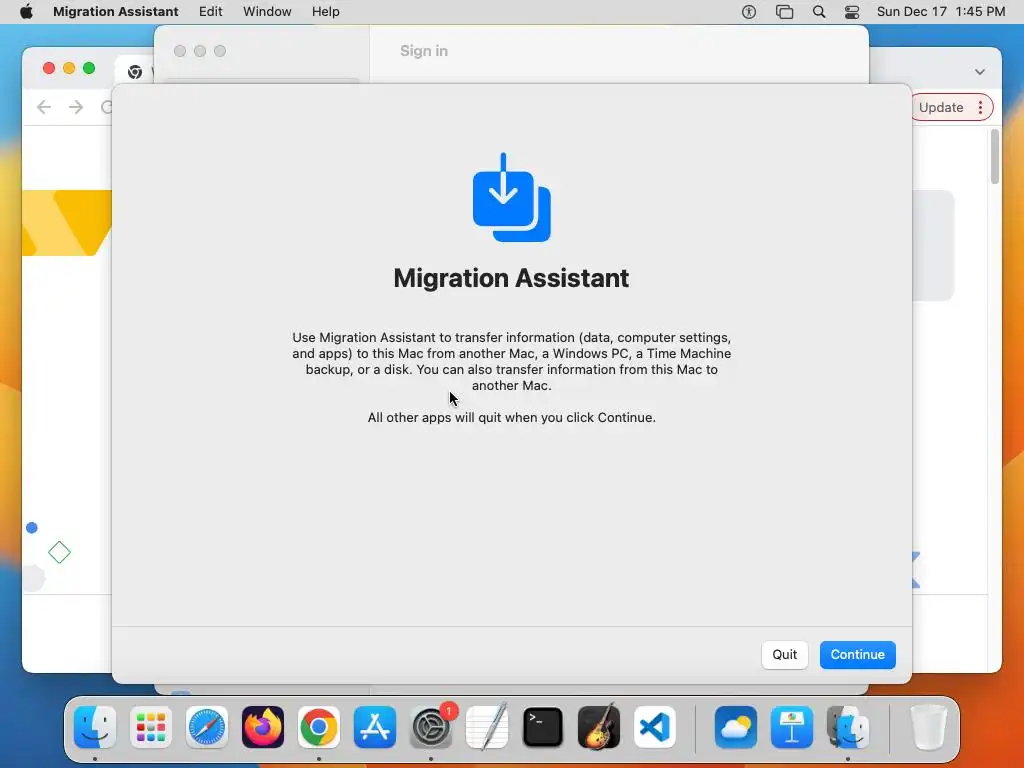1024x768 pixels.
Task: Minimize Chrome window with yellow button
Action: pos(69,68)
